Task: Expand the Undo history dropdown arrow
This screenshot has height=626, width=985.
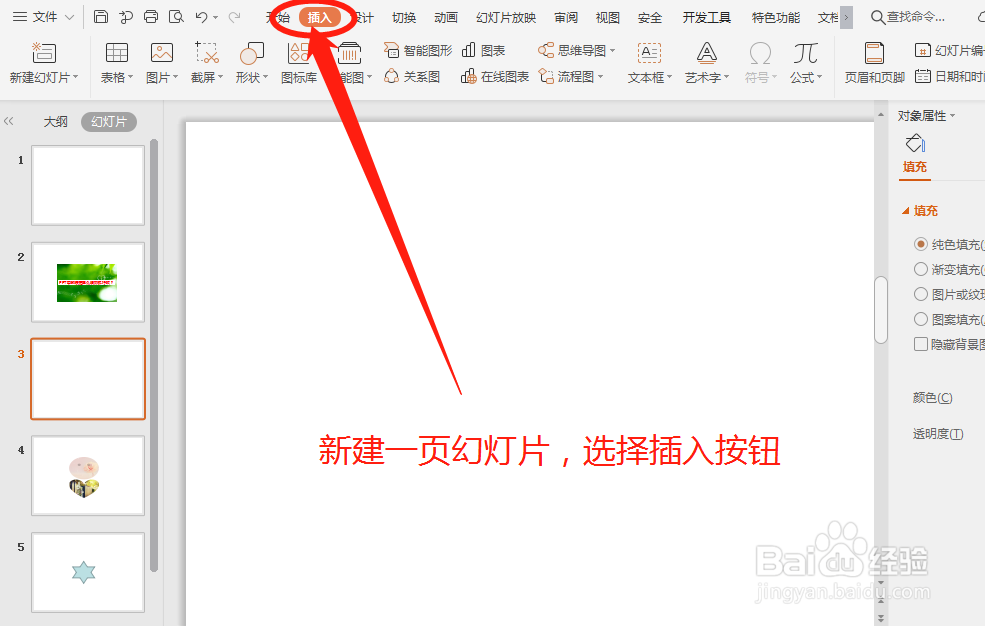Action: pyautogui.click(x=215, y=18)
